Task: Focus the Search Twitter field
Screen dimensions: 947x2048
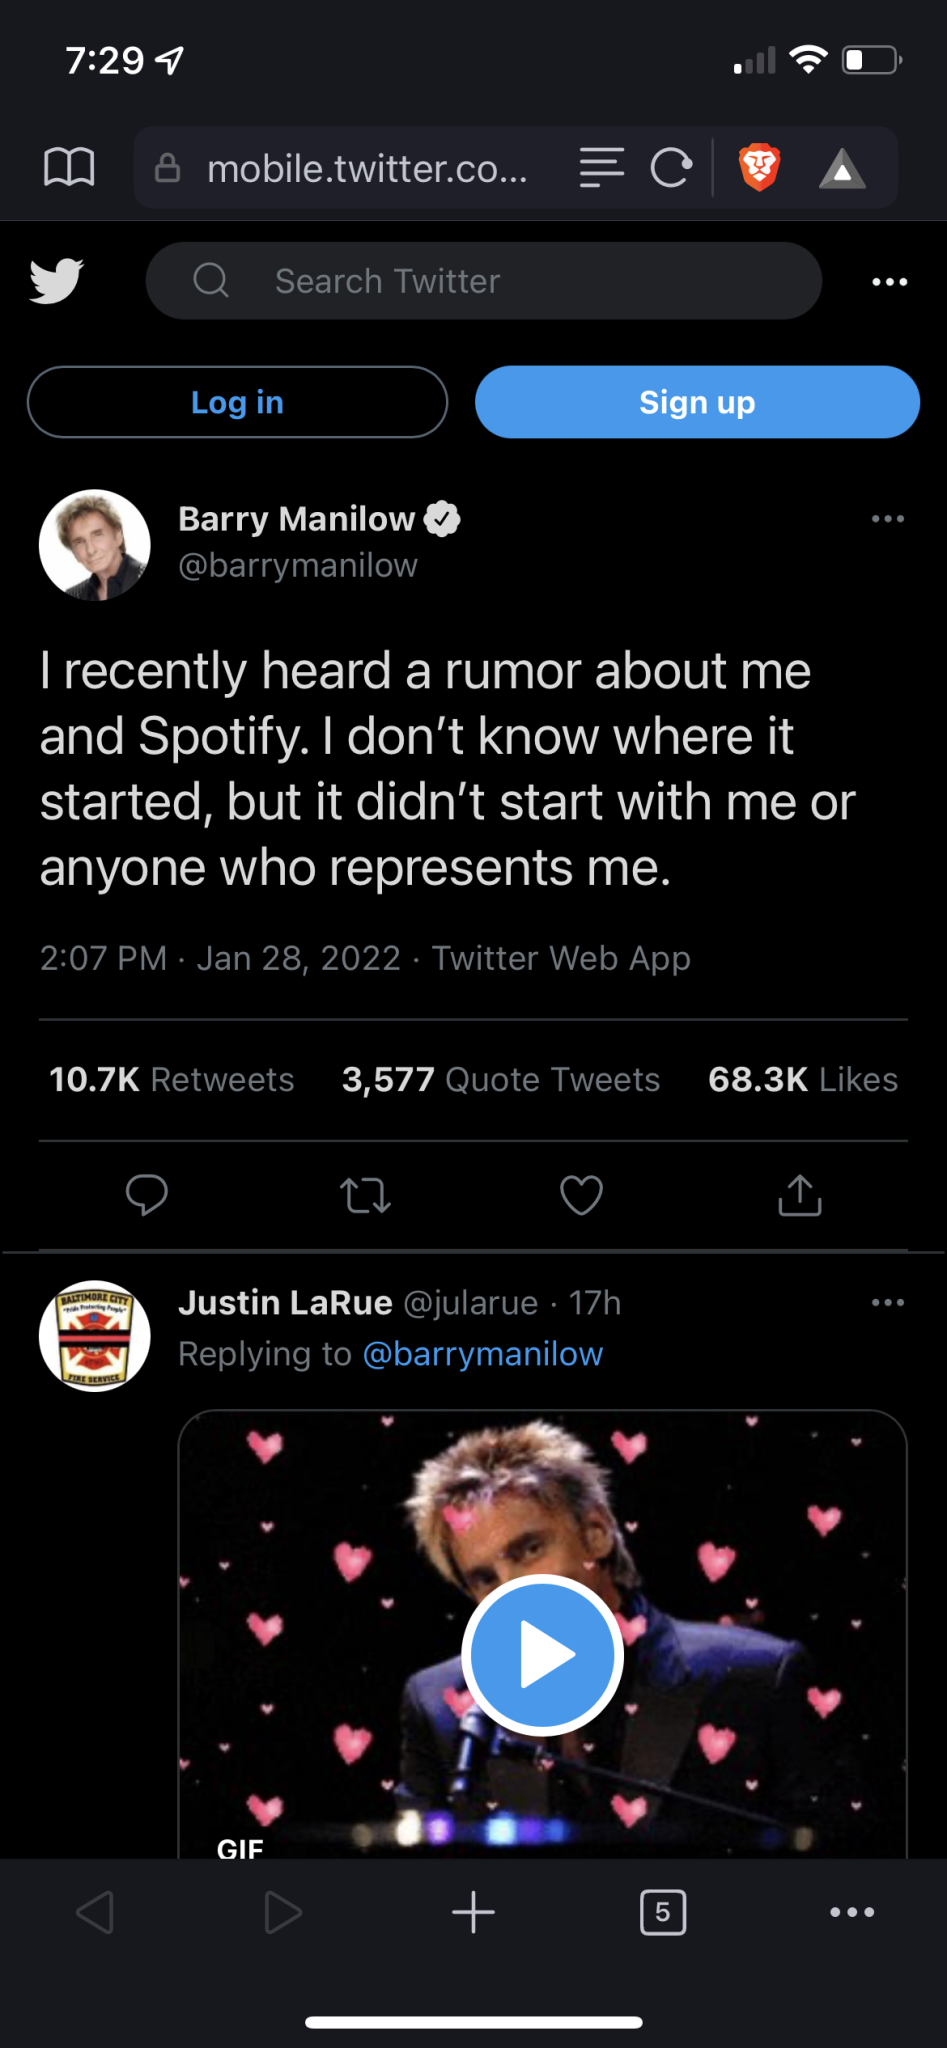Action: tap(484, 281)
